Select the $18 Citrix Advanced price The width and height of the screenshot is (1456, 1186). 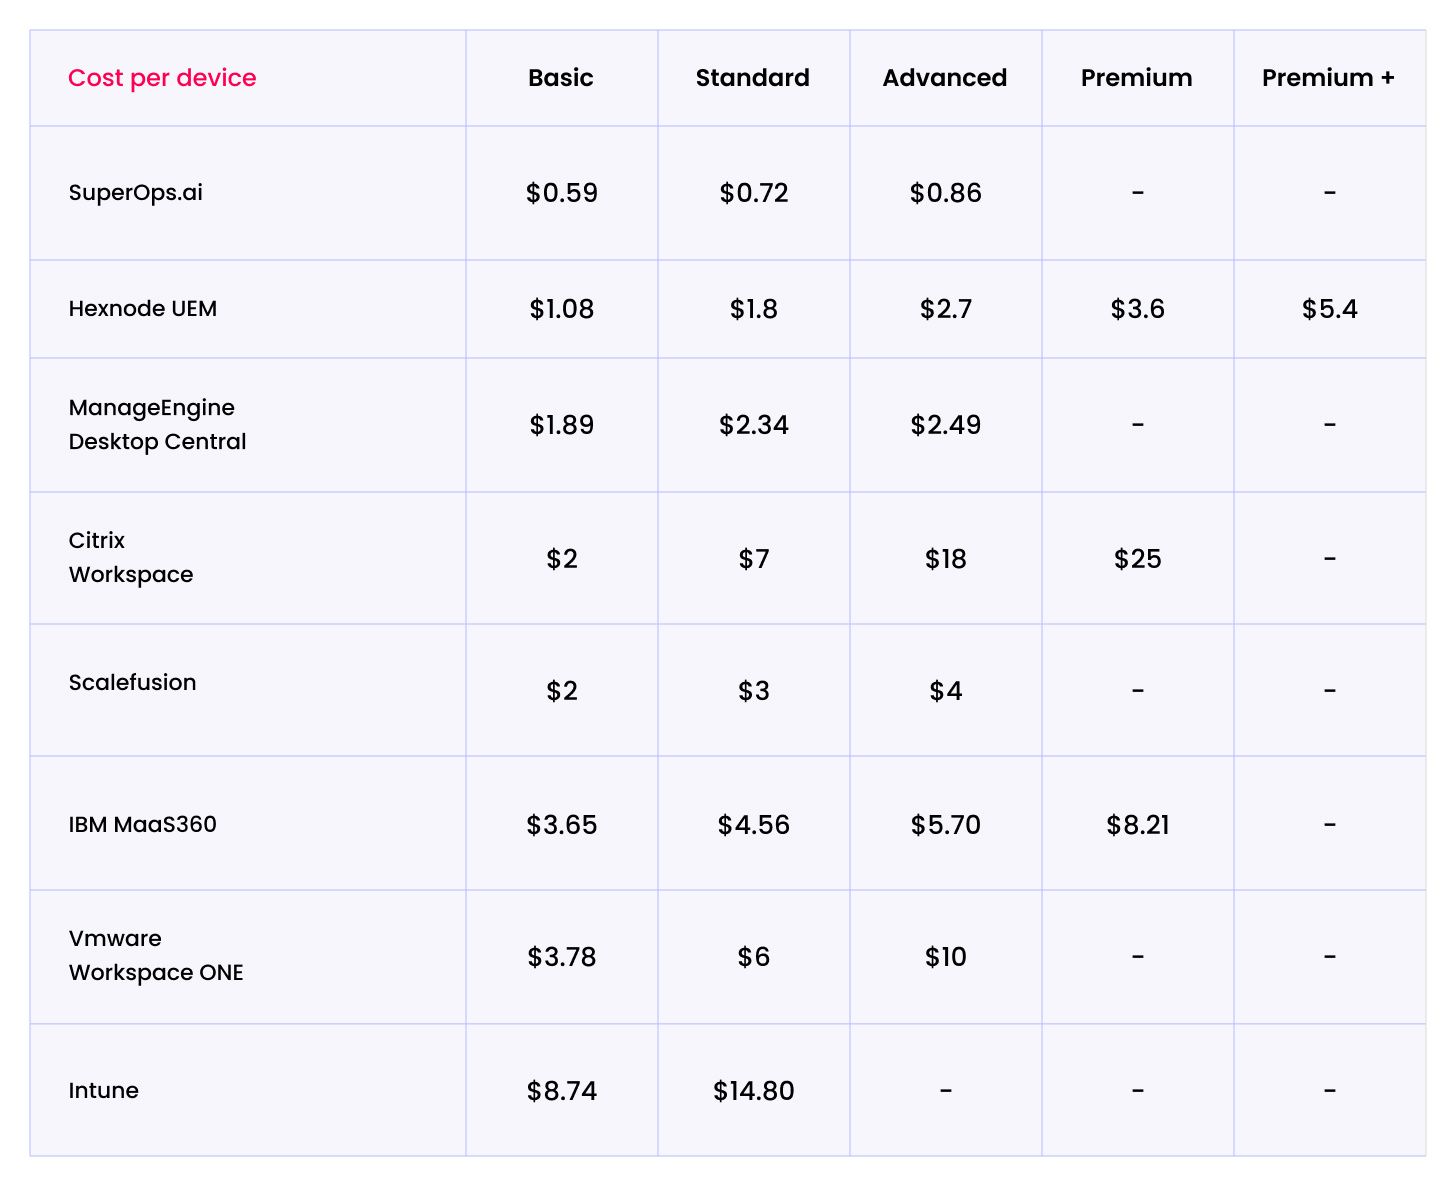coord(946,558)
